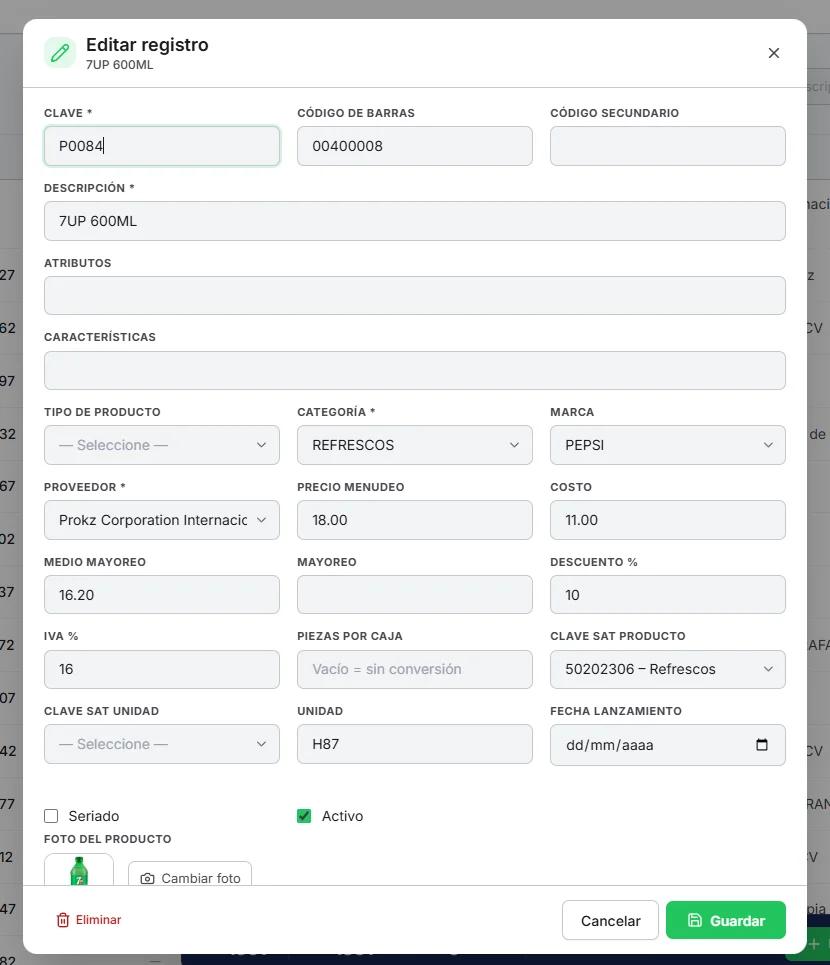Click the IVA % field showing 16
Viewport: 830px width, 965px height.
[x=162, y=669]
